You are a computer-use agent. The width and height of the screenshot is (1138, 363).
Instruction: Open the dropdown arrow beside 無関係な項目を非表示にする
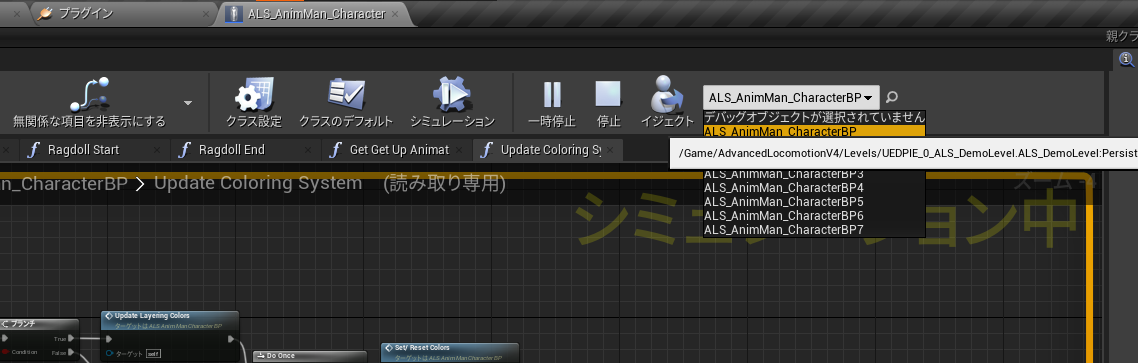click(x=188, y=103)
